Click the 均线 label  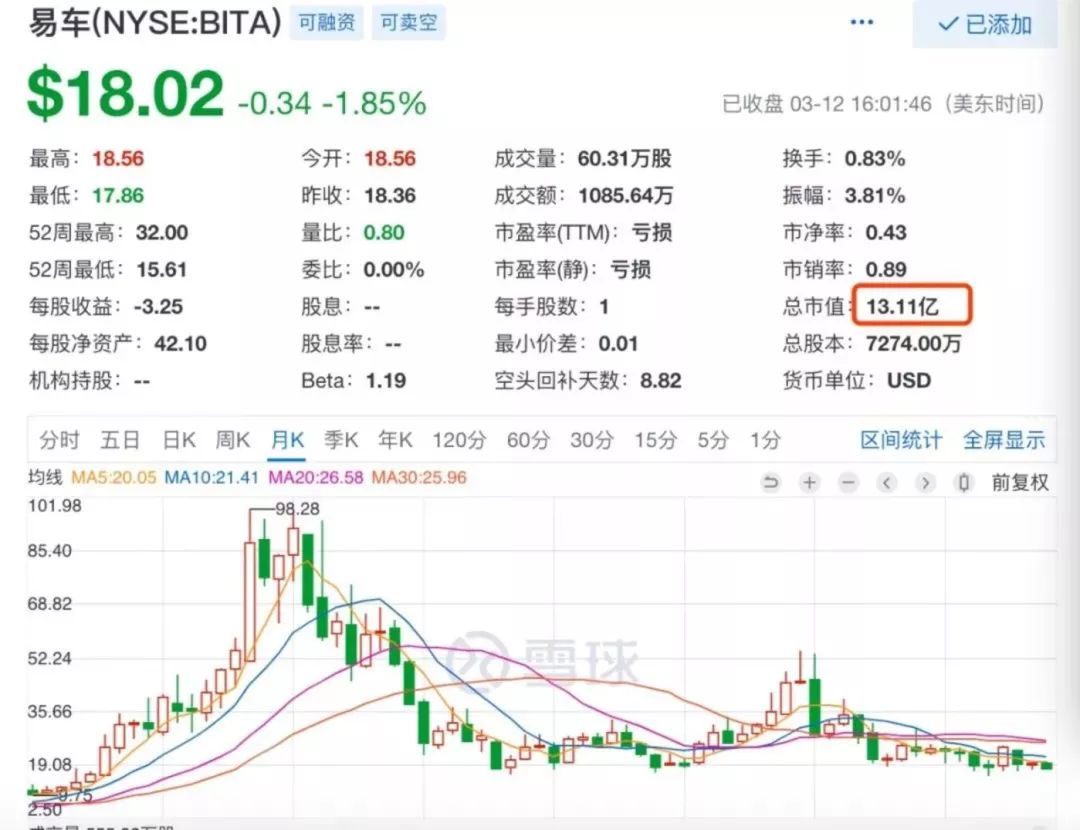tap(45, 477)
